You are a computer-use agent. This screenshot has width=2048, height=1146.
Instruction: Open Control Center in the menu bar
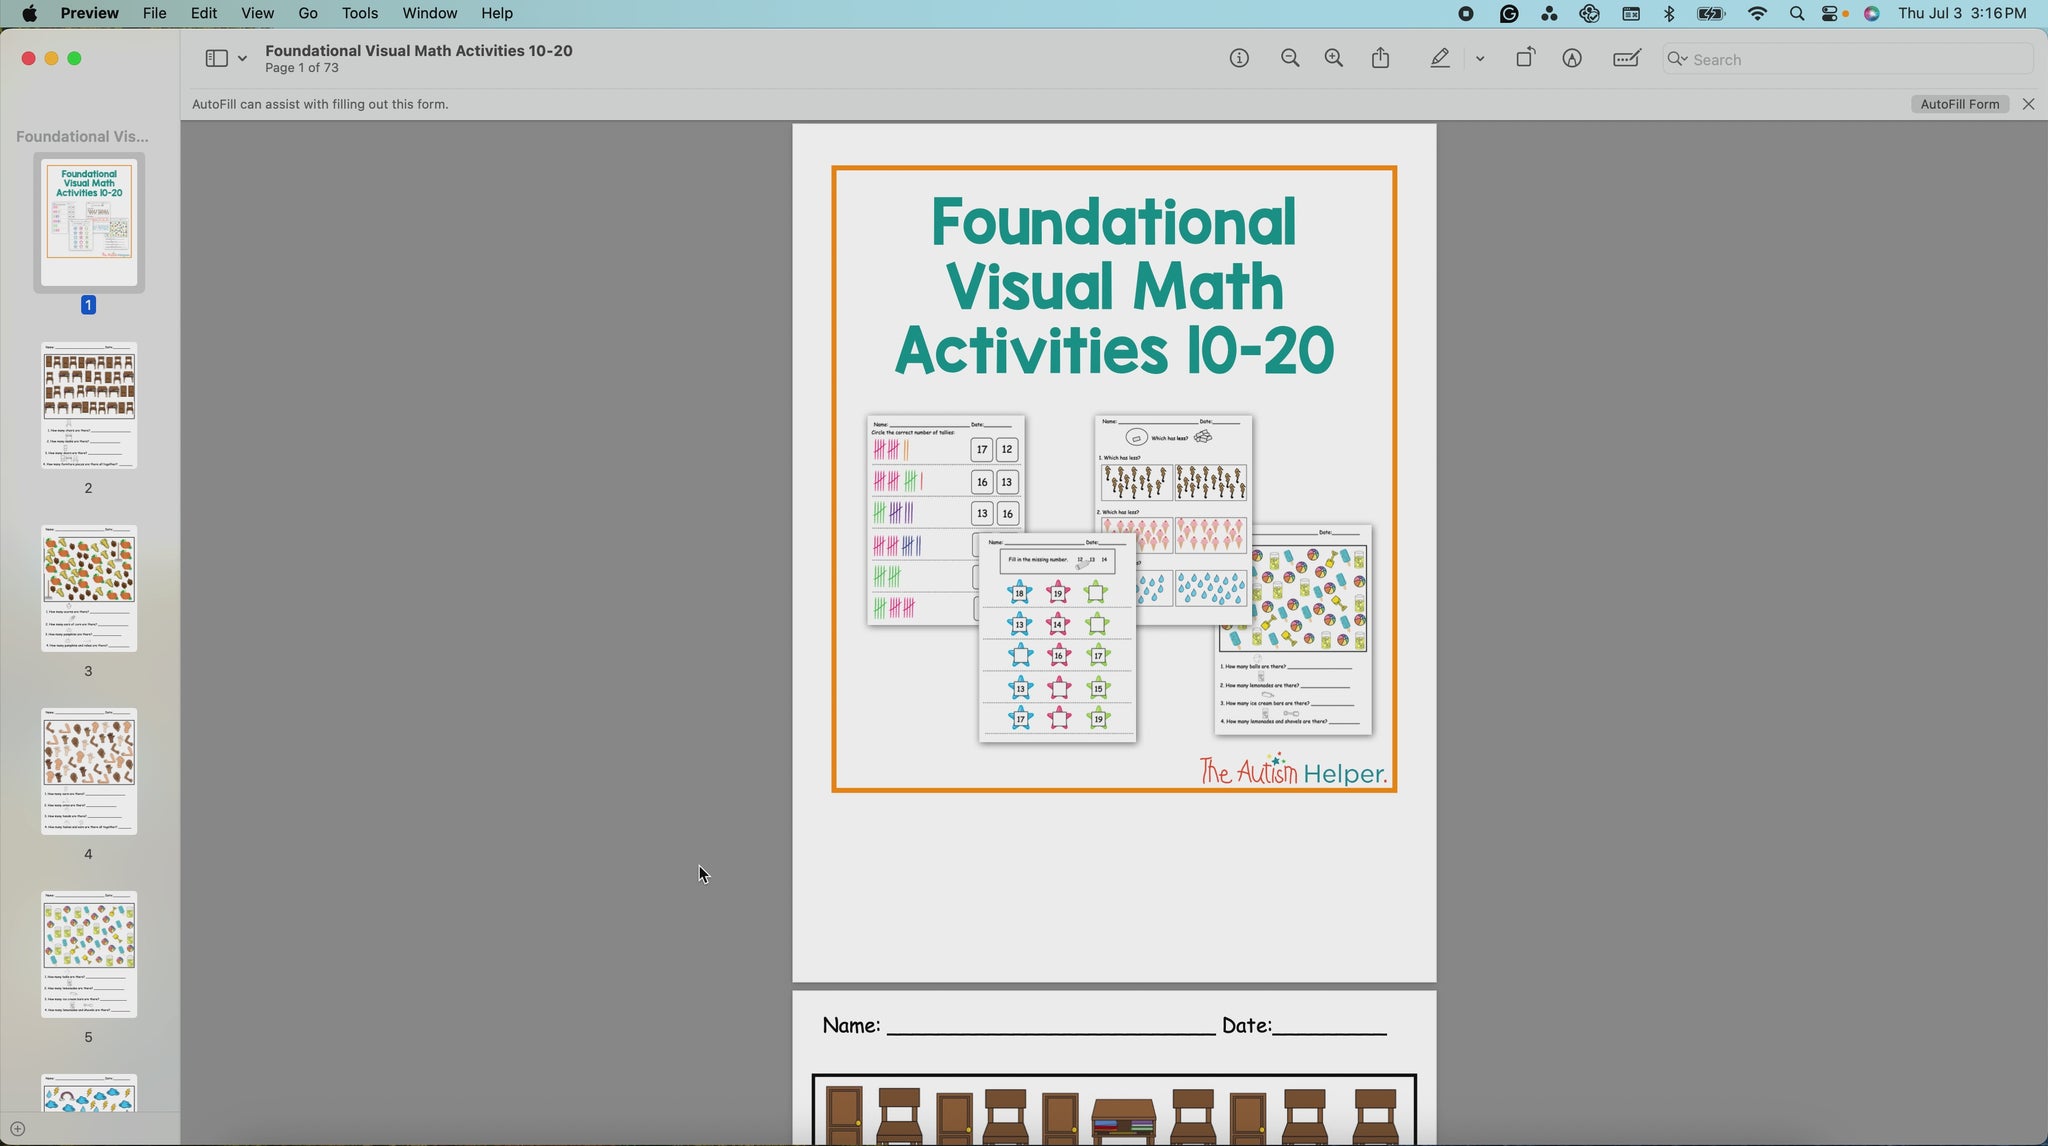(1832, 13)
